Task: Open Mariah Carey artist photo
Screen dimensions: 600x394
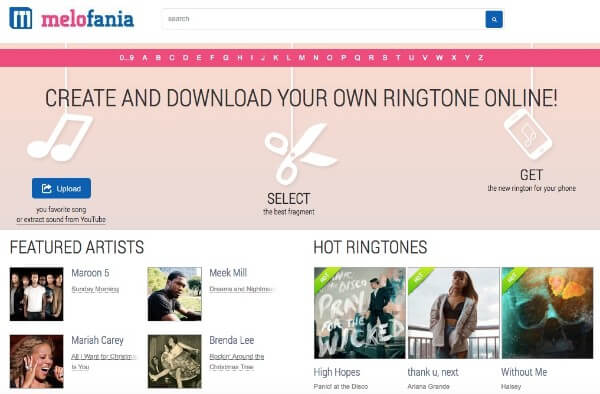Action: 37,361
